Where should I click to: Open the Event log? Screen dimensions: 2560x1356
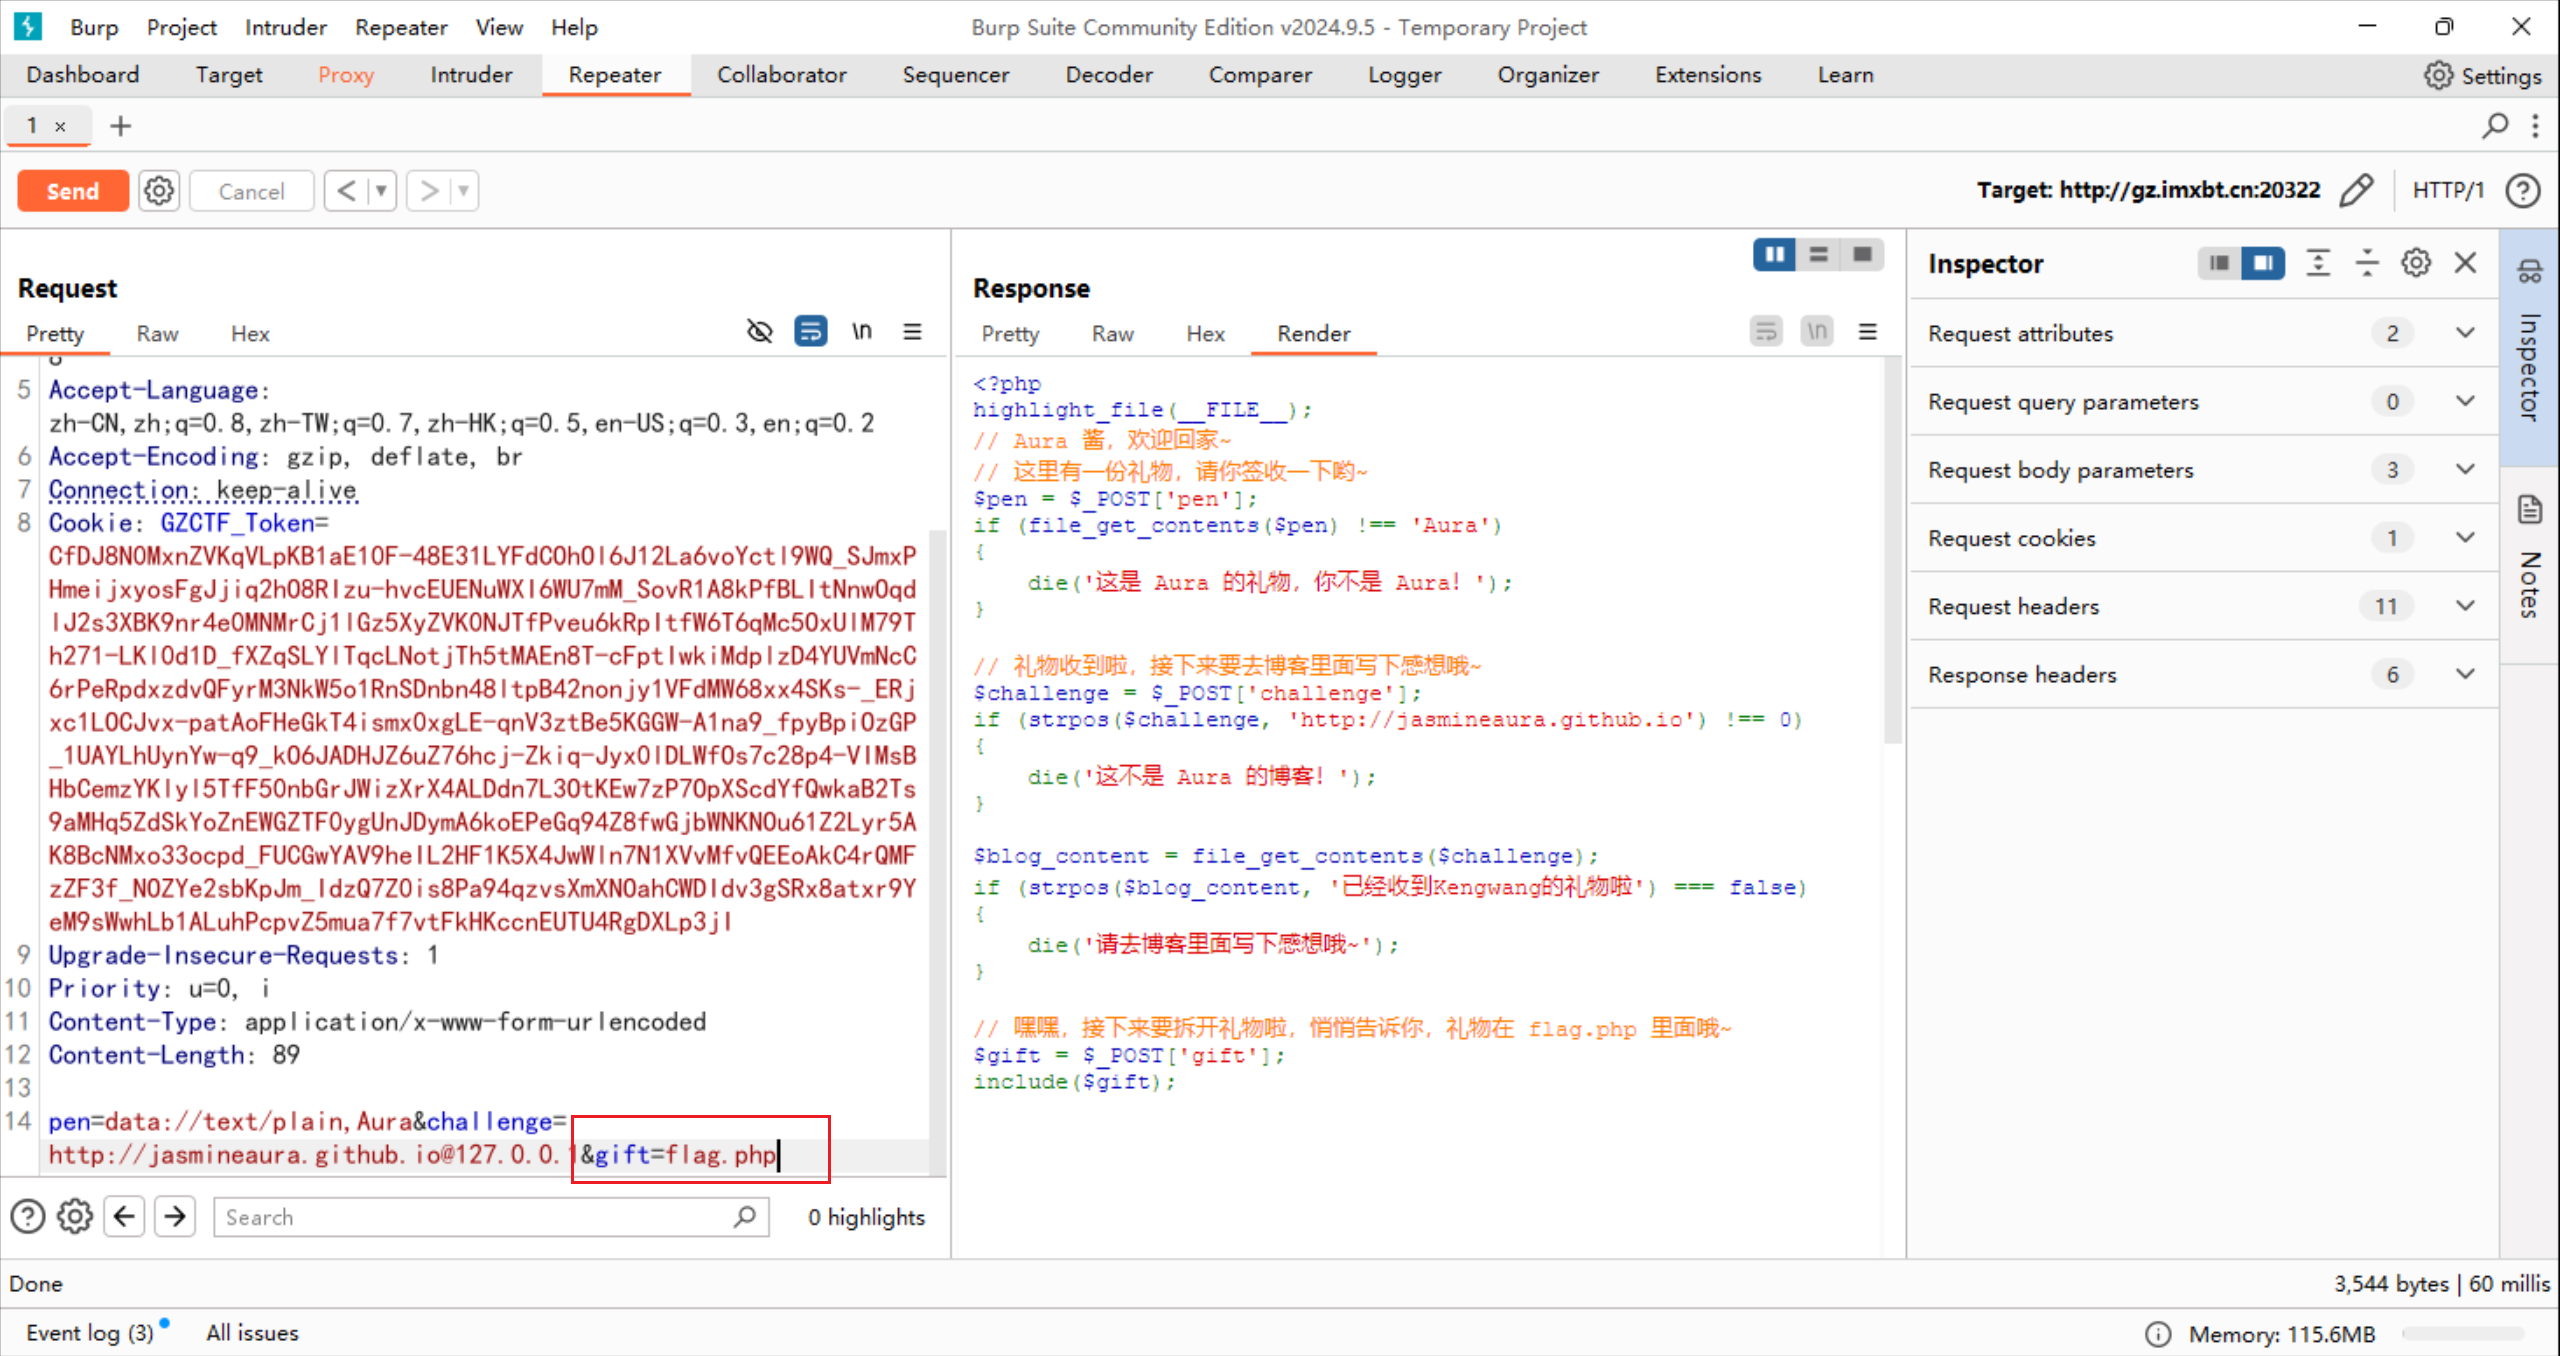point(90,1333)
